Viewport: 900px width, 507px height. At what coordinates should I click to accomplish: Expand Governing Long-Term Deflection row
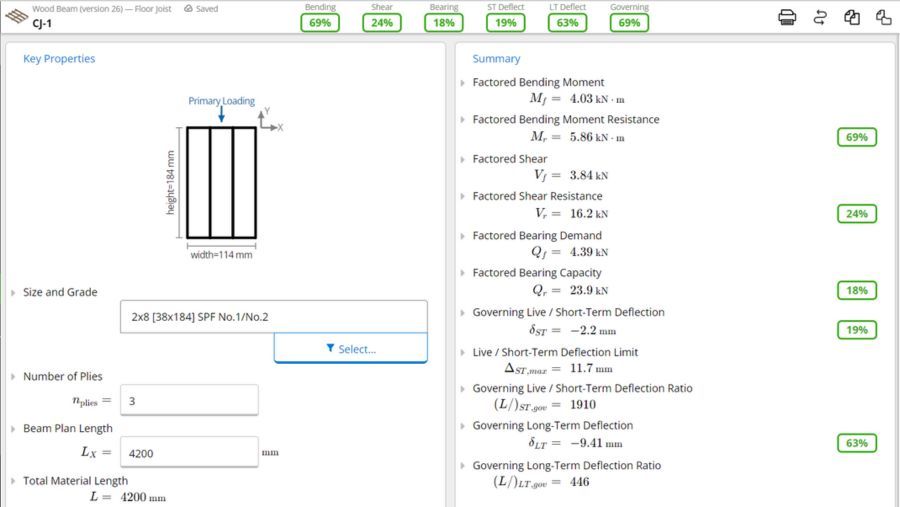(463, 425)
